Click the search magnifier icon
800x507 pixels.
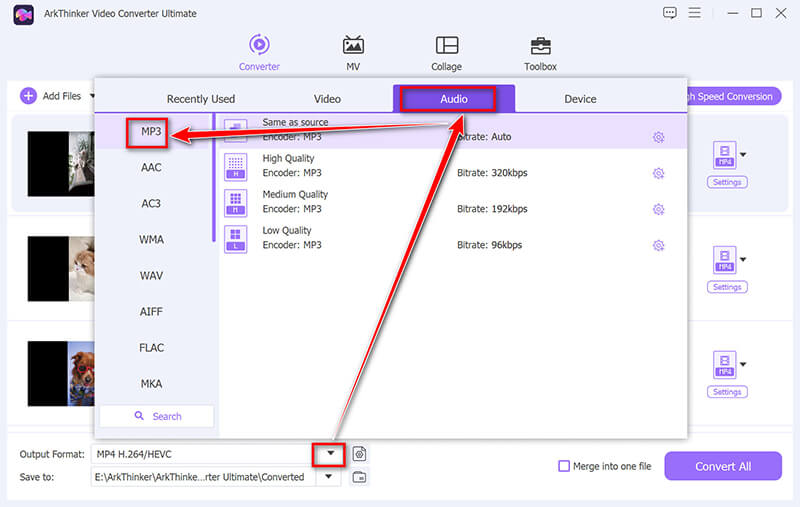(x=139, y=416)
